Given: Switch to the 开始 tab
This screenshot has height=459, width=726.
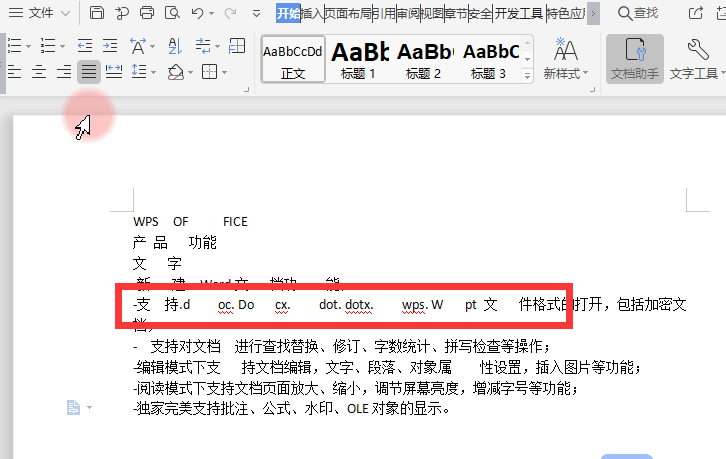Looking at the screenshot, I should 288,13.
